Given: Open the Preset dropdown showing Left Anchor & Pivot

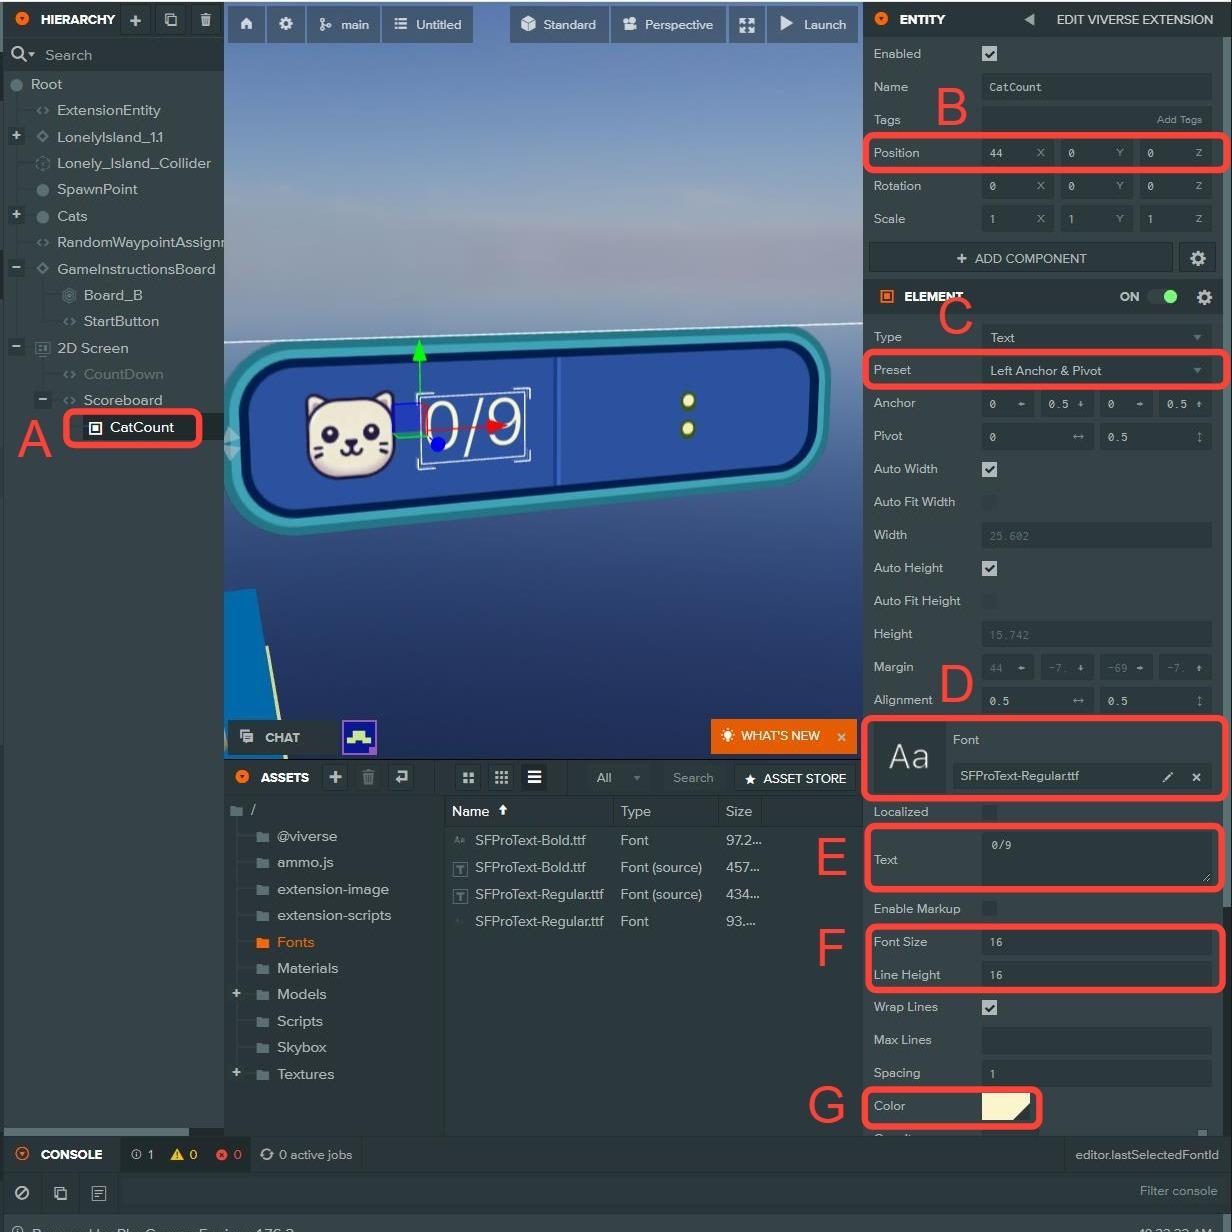Looking at the screenshot, I should (1095, 370).
